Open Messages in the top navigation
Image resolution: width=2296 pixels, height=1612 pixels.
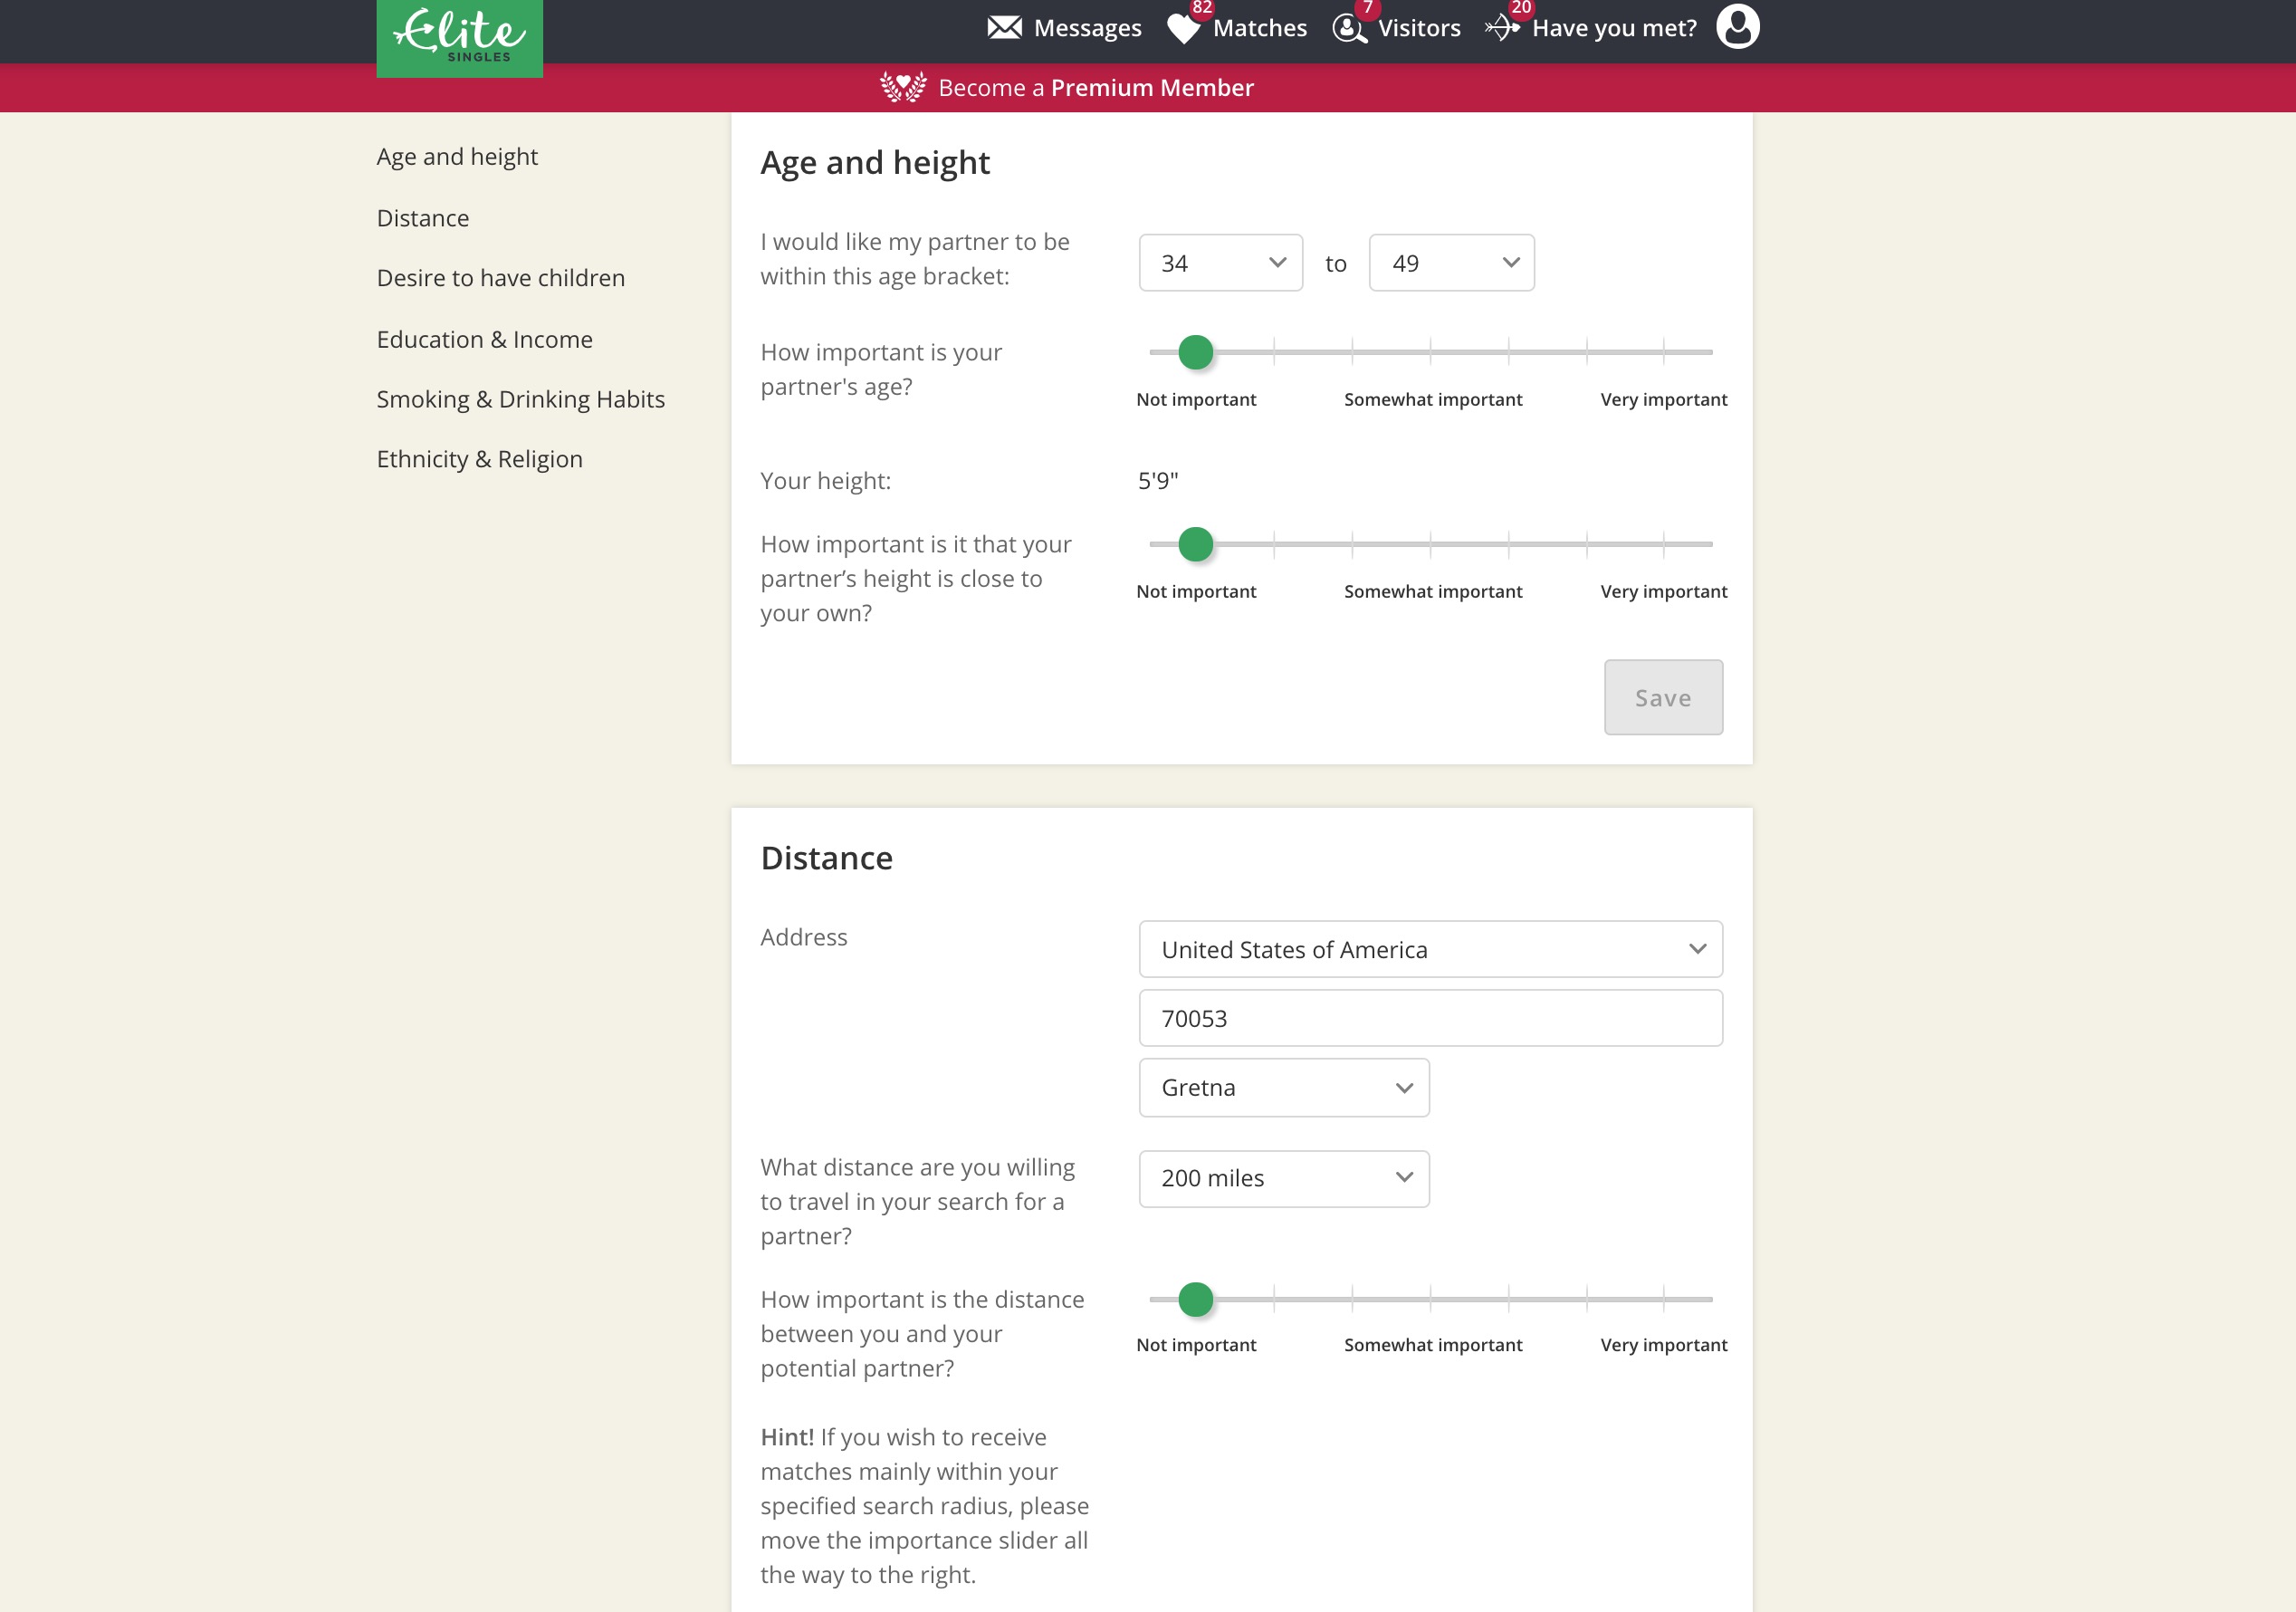click(x=1087, y=28)
